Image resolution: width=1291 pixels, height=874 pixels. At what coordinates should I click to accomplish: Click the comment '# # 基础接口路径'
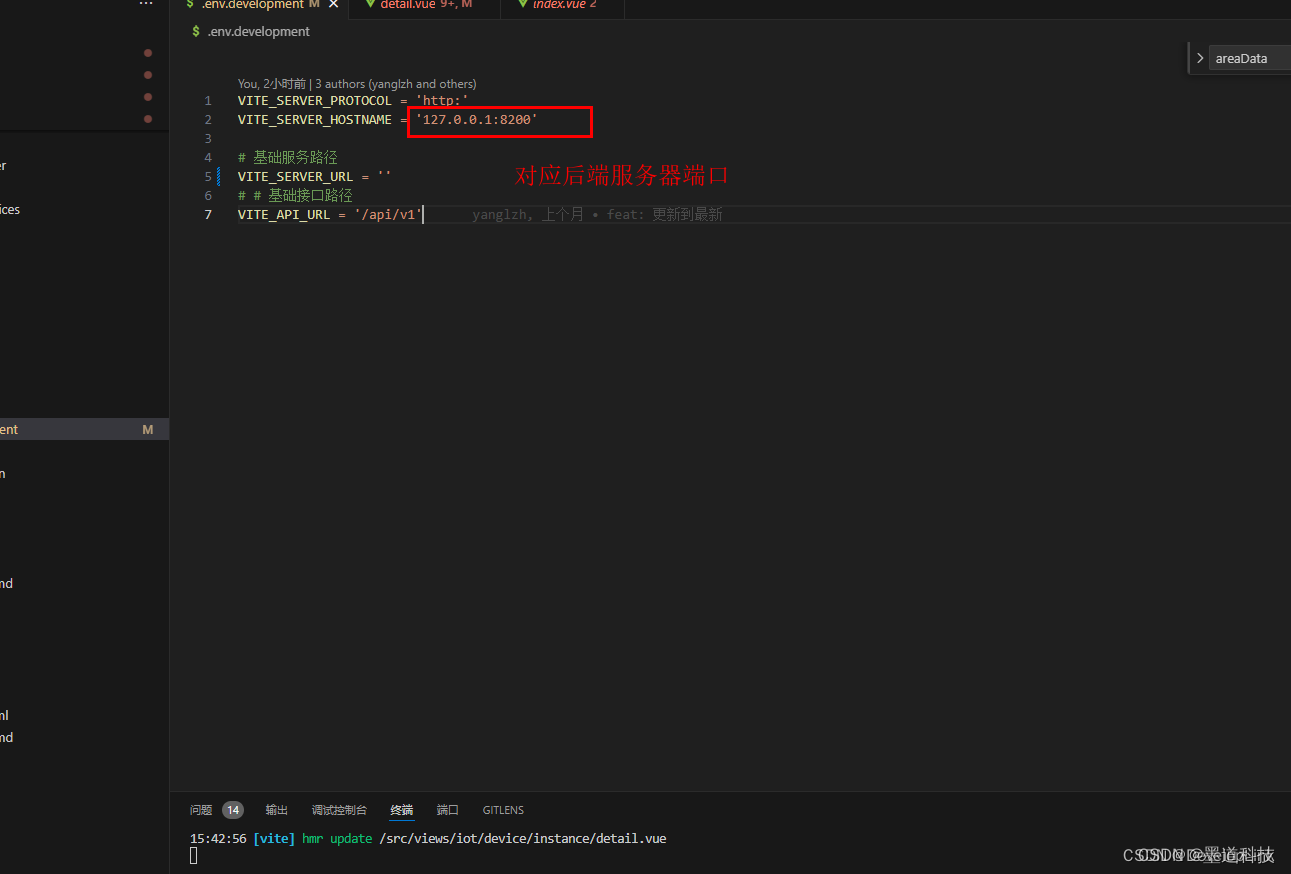coord(295,196)
